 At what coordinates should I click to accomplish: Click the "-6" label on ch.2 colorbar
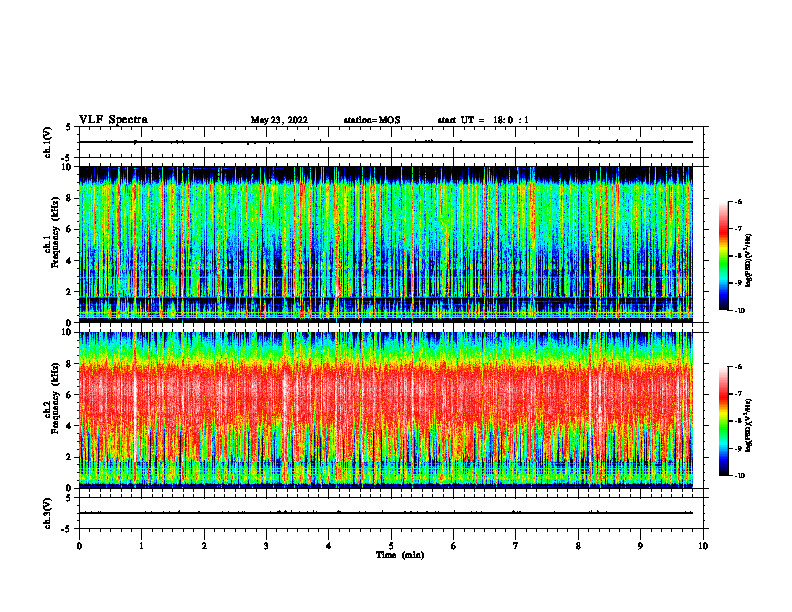(738, 367)
